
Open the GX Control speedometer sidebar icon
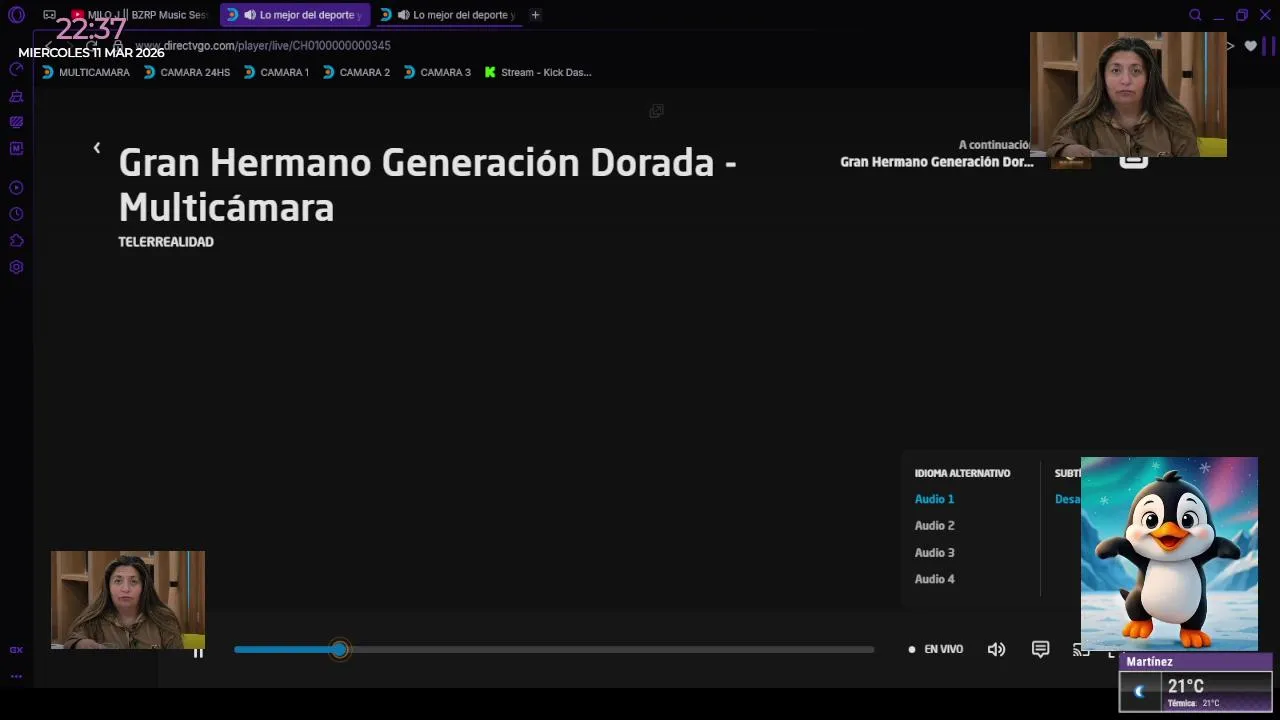pyautogui.click(x=16, y=69)
